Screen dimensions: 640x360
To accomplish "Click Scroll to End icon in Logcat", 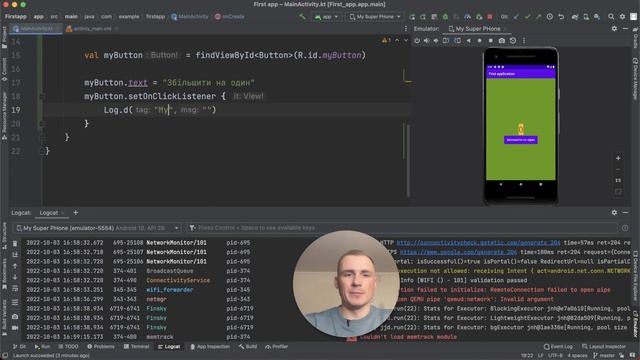I will 15,255.
